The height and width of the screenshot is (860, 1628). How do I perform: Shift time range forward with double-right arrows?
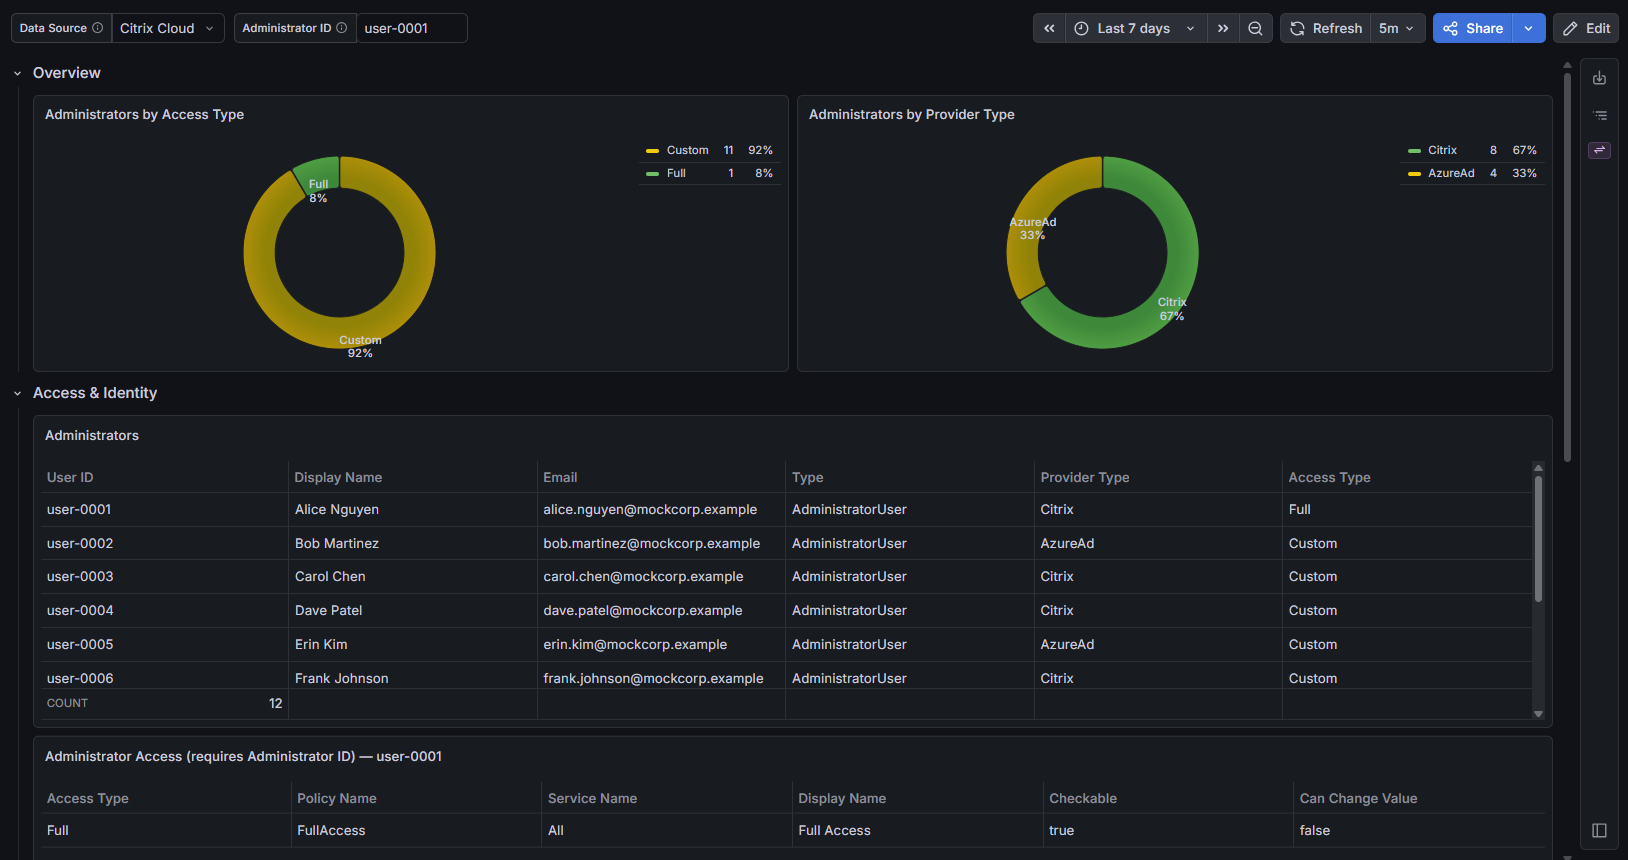click(x=1223, y=28)
